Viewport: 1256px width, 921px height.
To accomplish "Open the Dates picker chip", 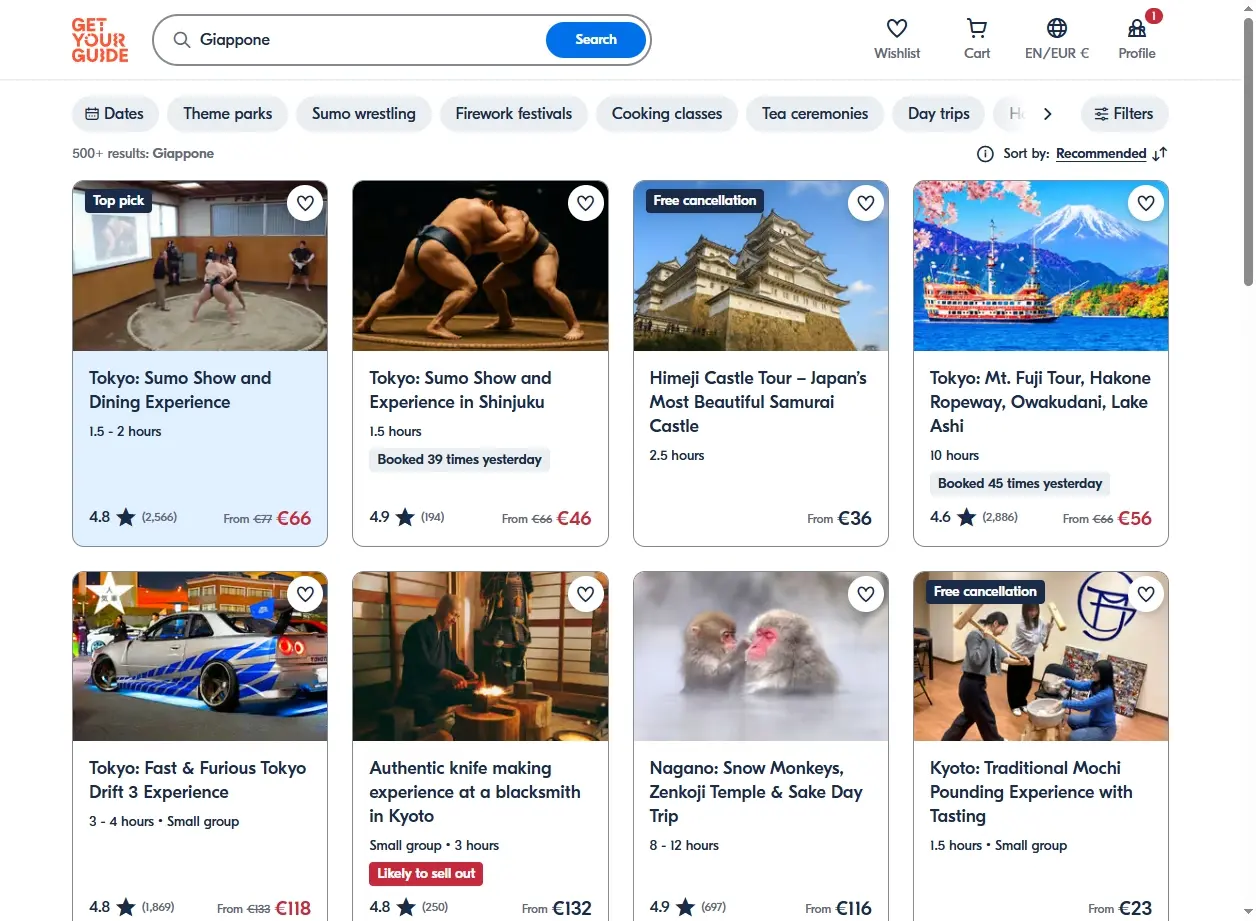I will tap(115, 114).
